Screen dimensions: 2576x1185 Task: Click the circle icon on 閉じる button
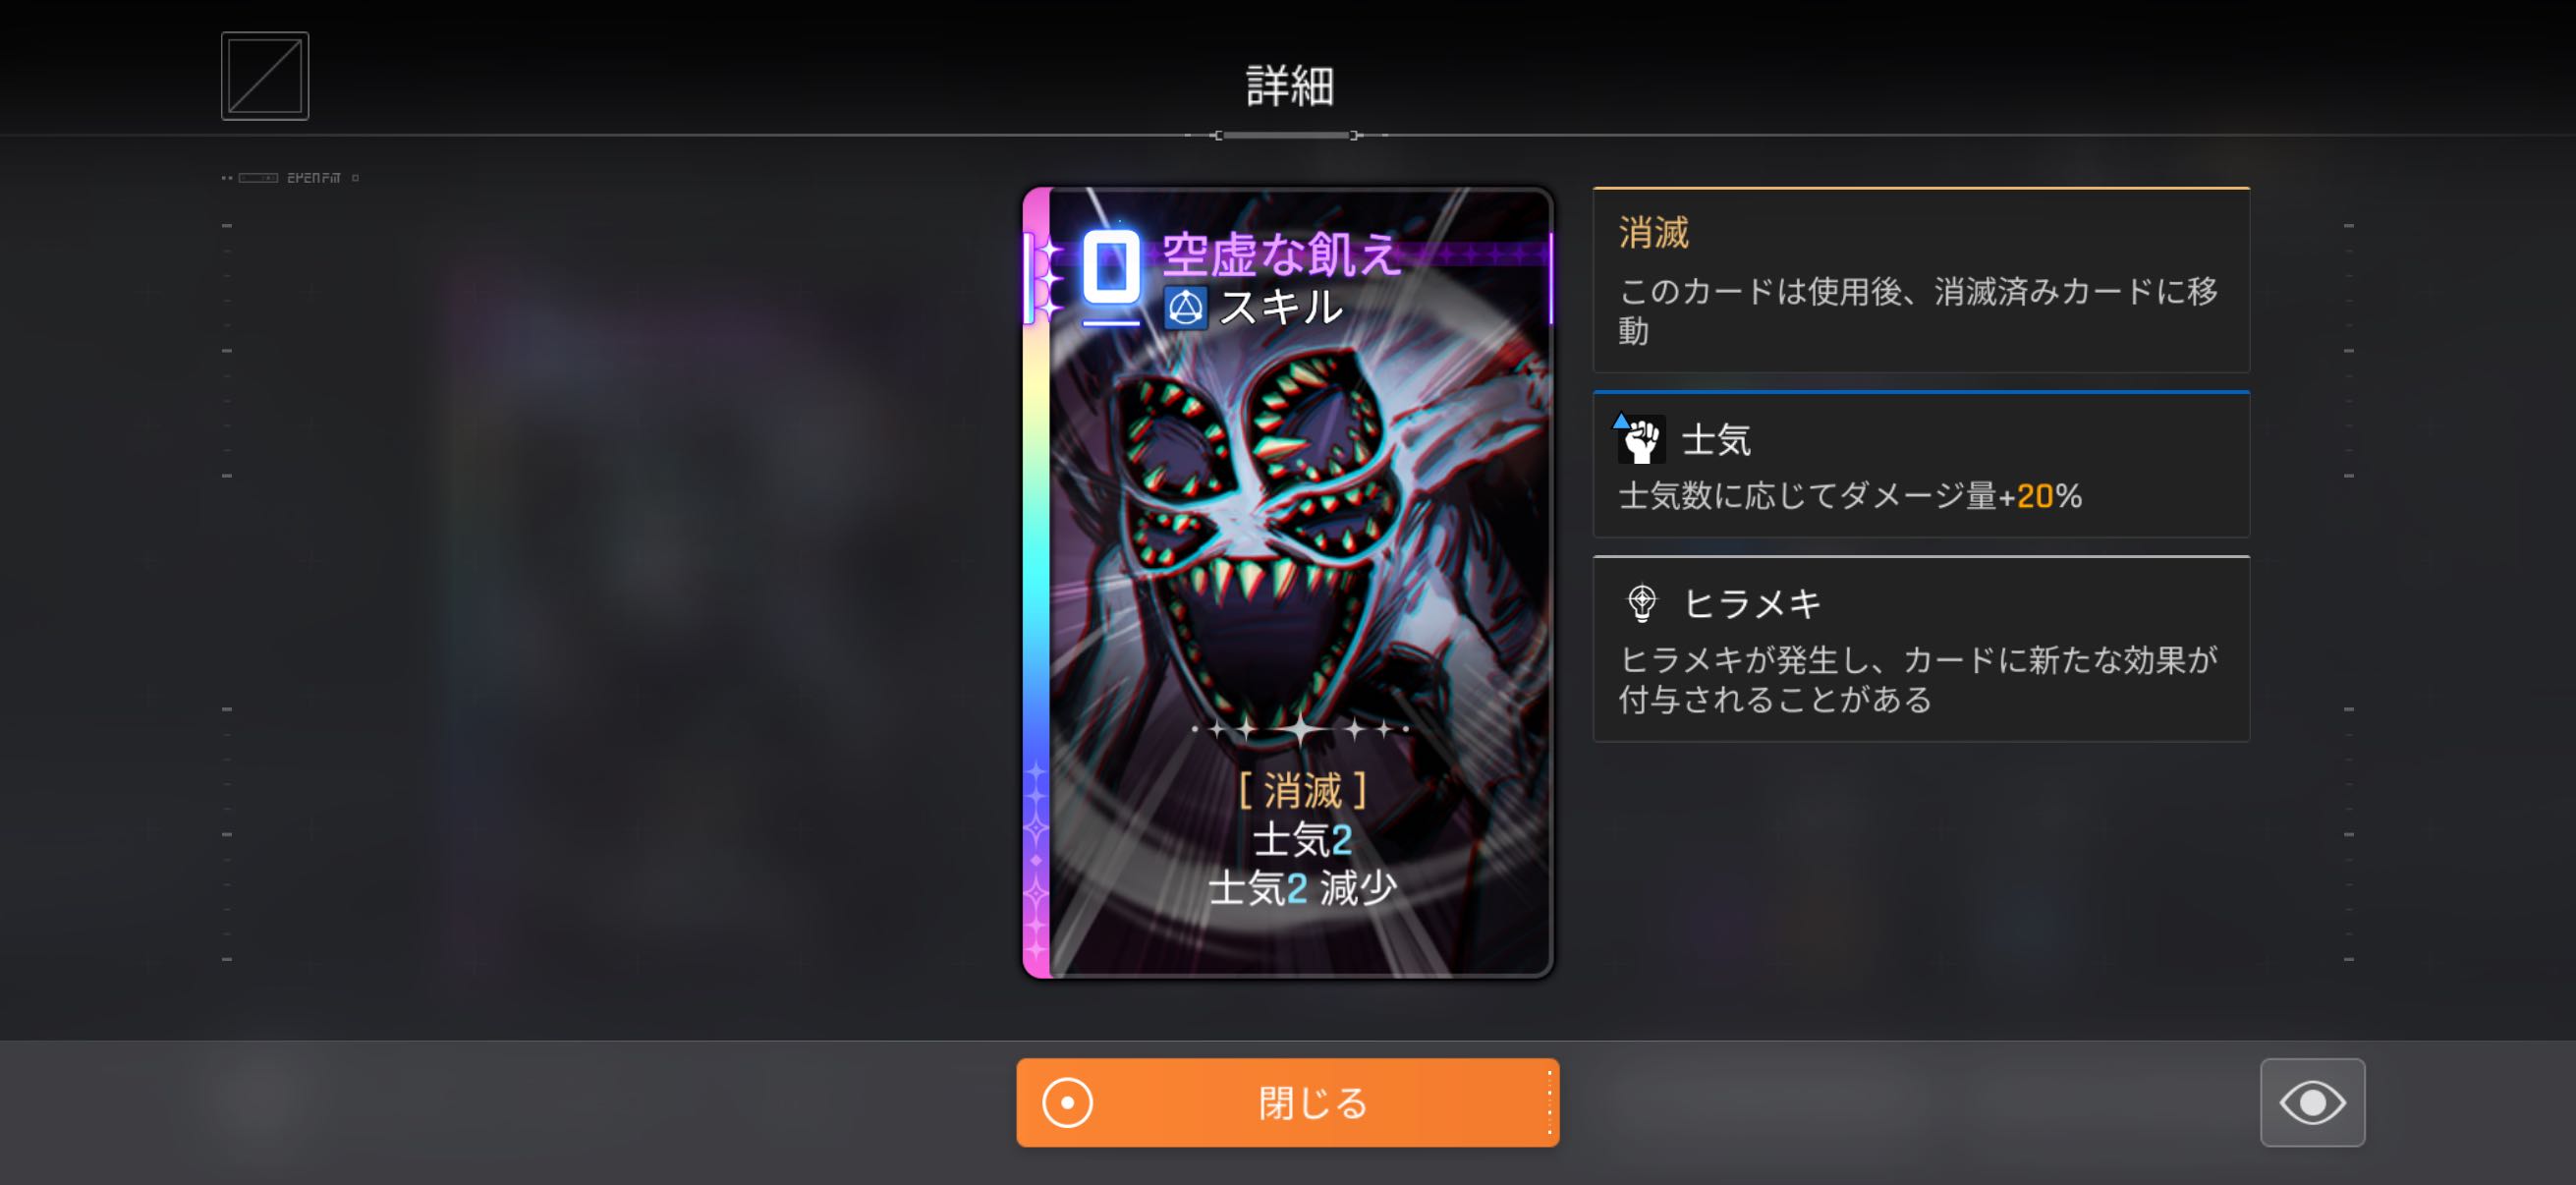(x=1067, y=1102)
